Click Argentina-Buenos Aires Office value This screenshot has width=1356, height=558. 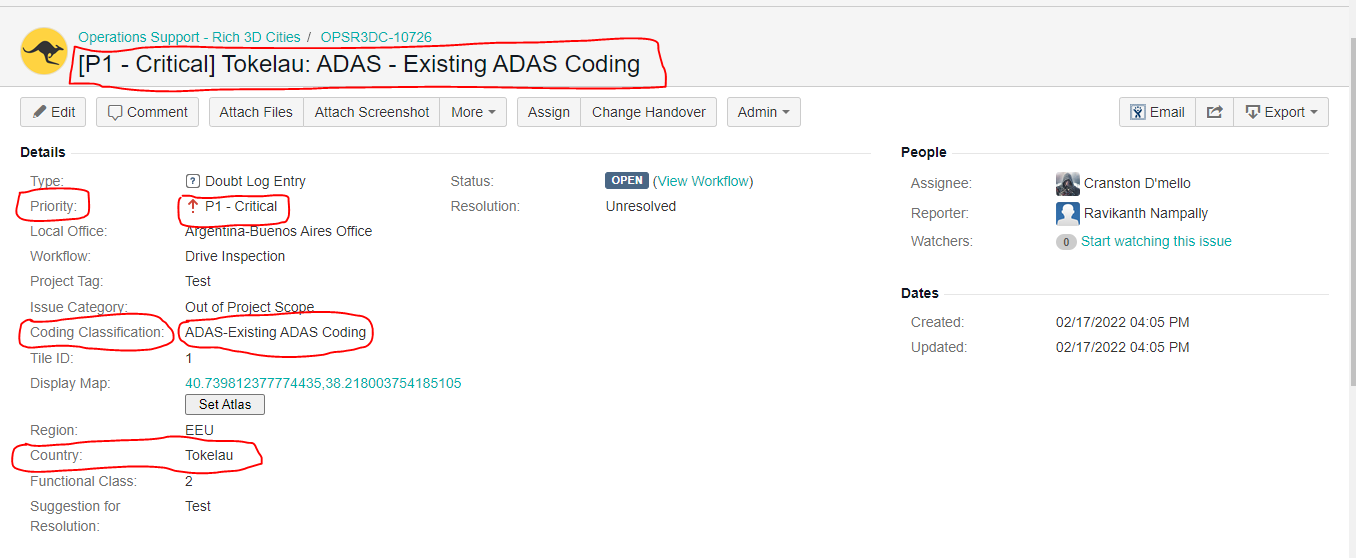point(279,231)
